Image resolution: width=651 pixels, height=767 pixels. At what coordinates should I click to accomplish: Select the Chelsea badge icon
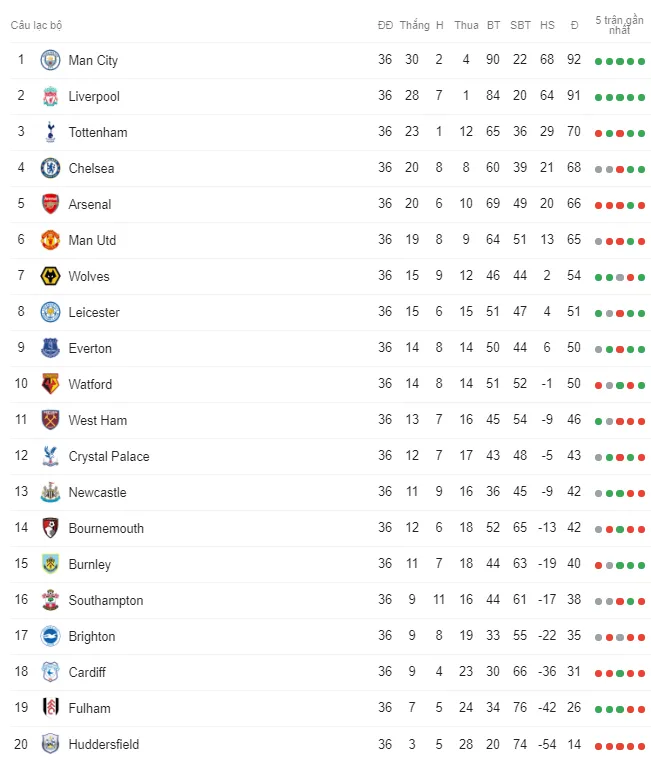[x=50, y=168]
